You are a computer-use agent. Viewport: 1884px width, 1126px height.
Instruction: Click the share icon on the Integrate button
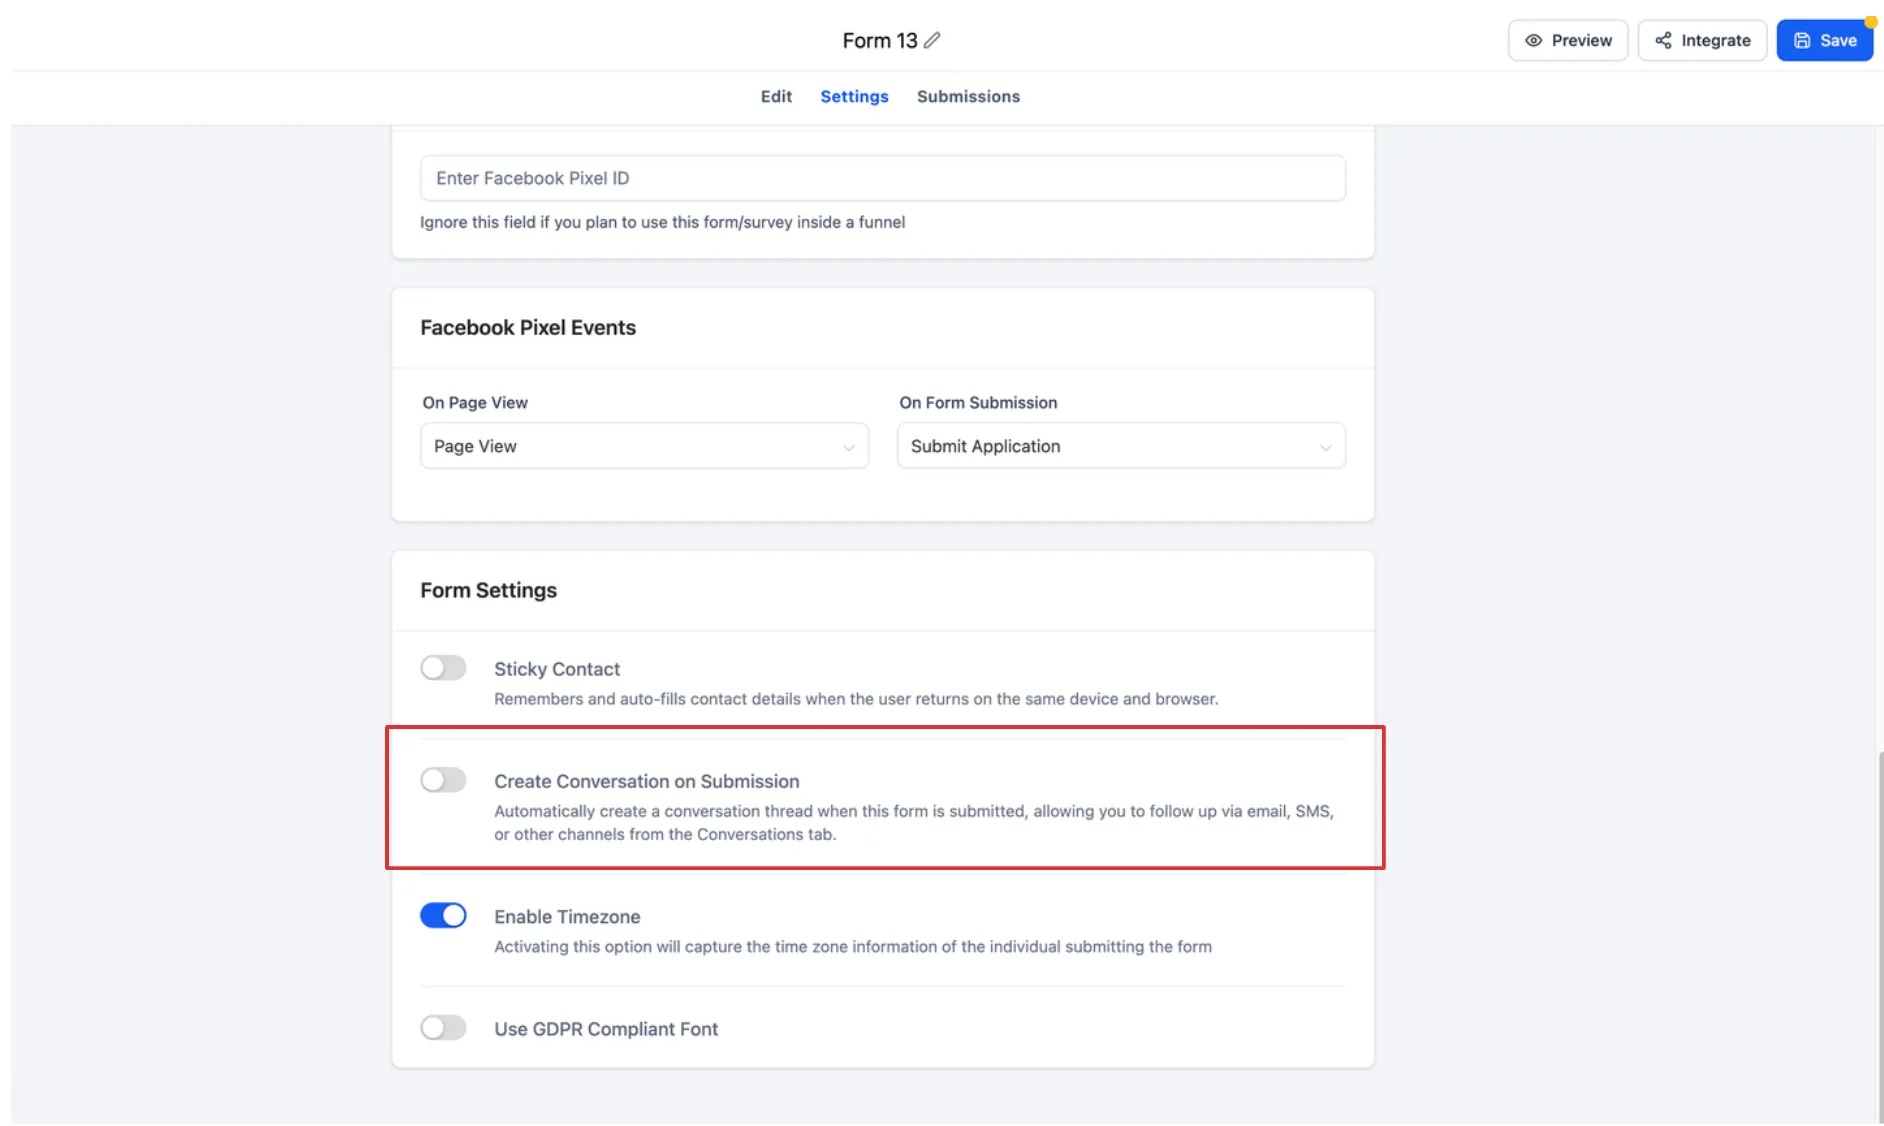pos(1663,40)
